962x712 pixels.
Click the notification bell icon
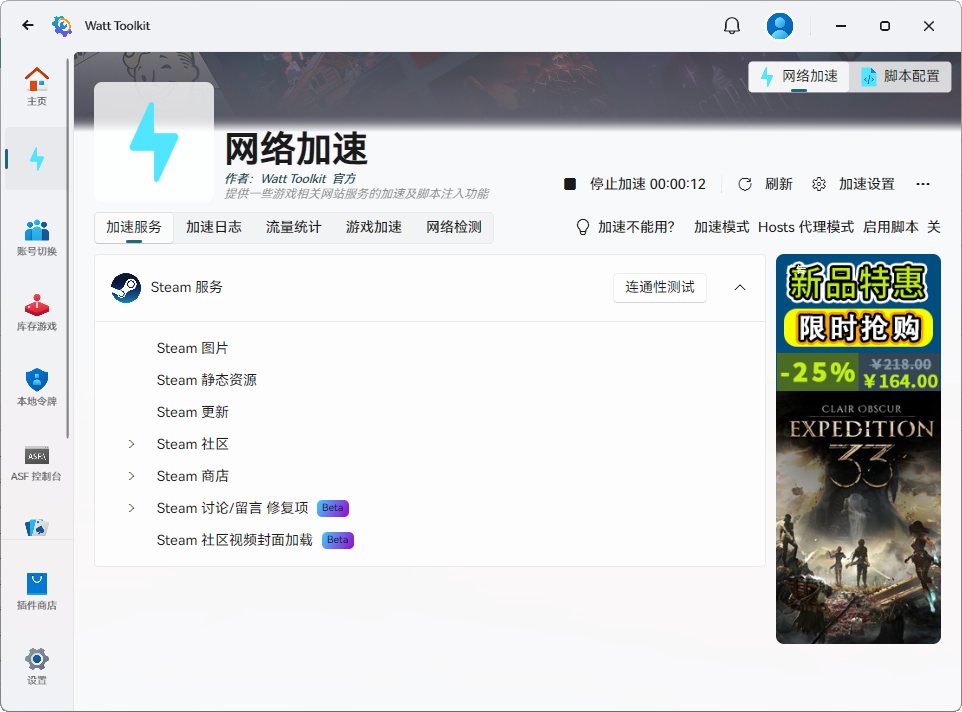pyautogui.click(x=731, y=25)
